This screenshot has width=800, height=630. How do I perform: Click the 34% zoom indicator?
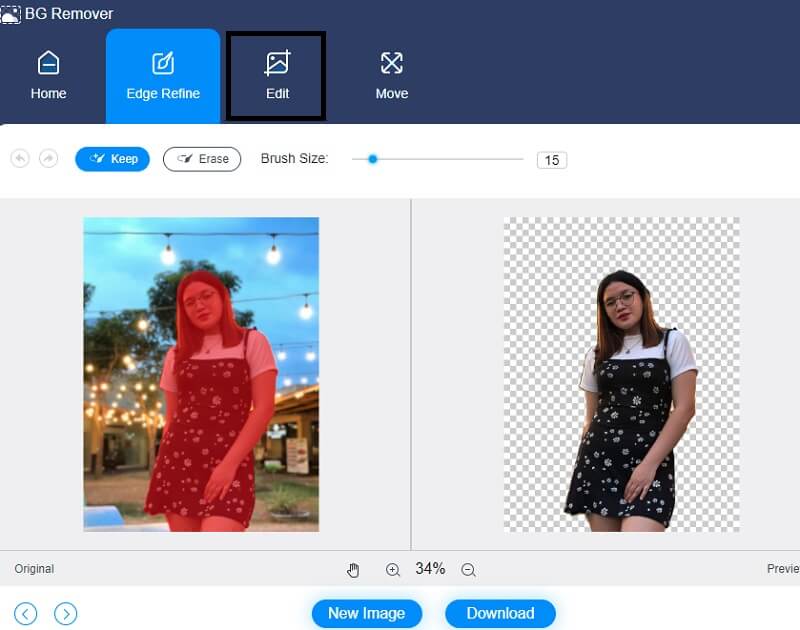point(430,569)
